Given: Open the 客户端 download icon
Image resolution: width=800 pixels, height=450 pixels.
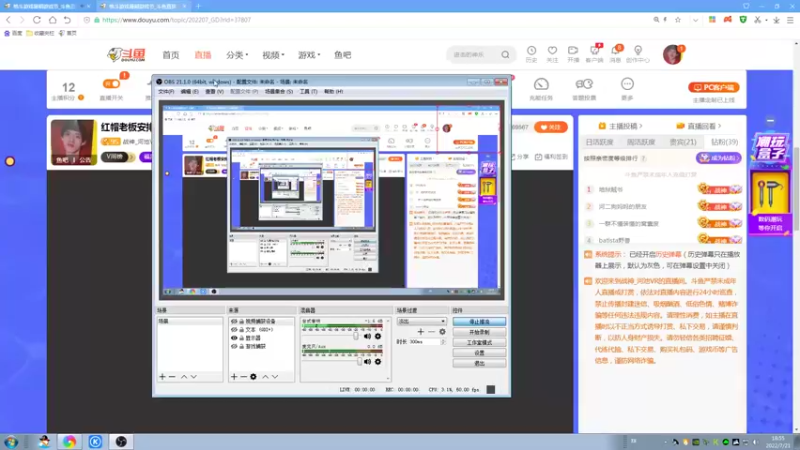Looking at the screenshot, I should click(594, 51).
